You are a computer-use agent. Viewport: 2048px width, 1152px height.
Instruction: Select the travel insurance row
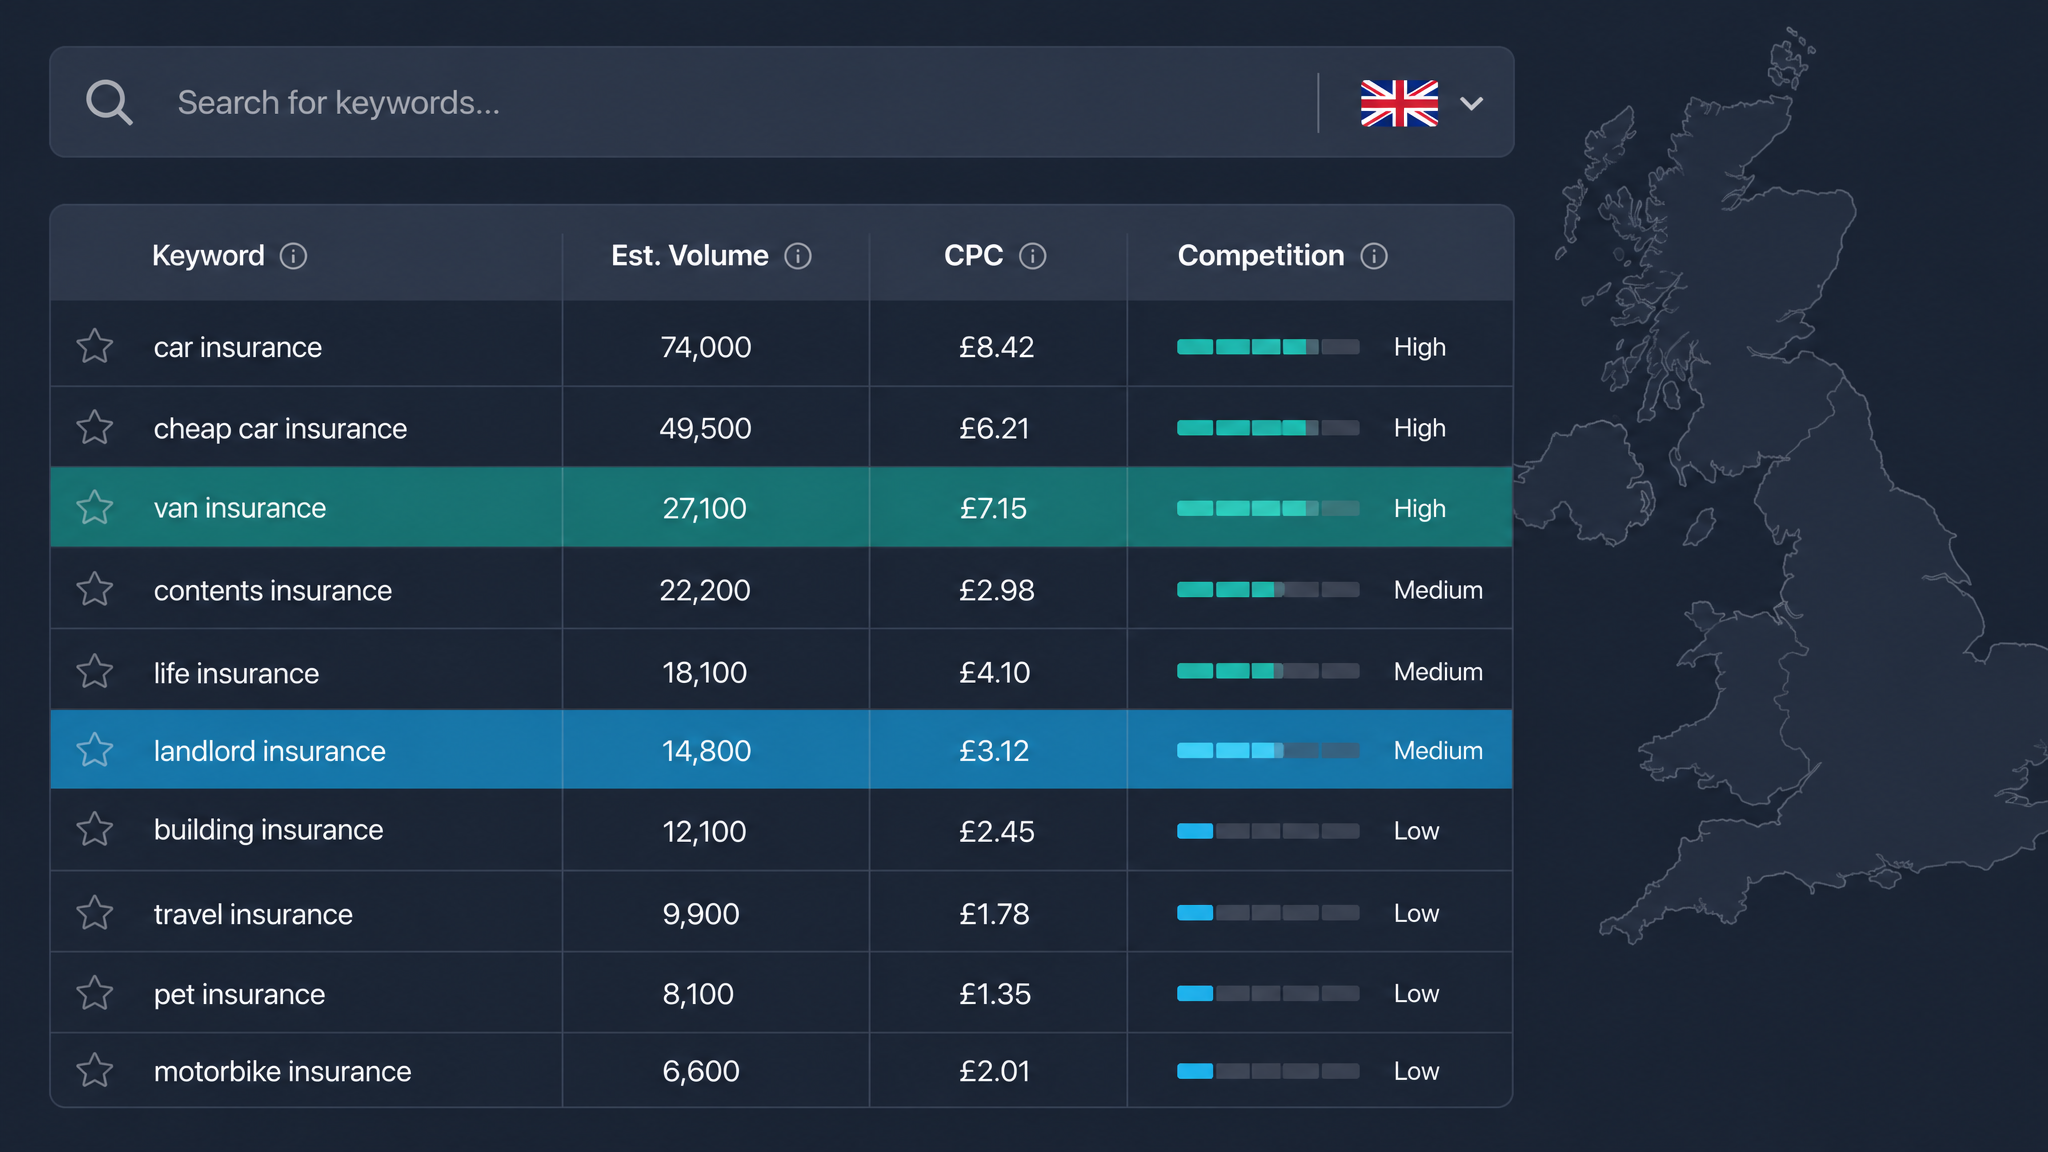[781, 912]
